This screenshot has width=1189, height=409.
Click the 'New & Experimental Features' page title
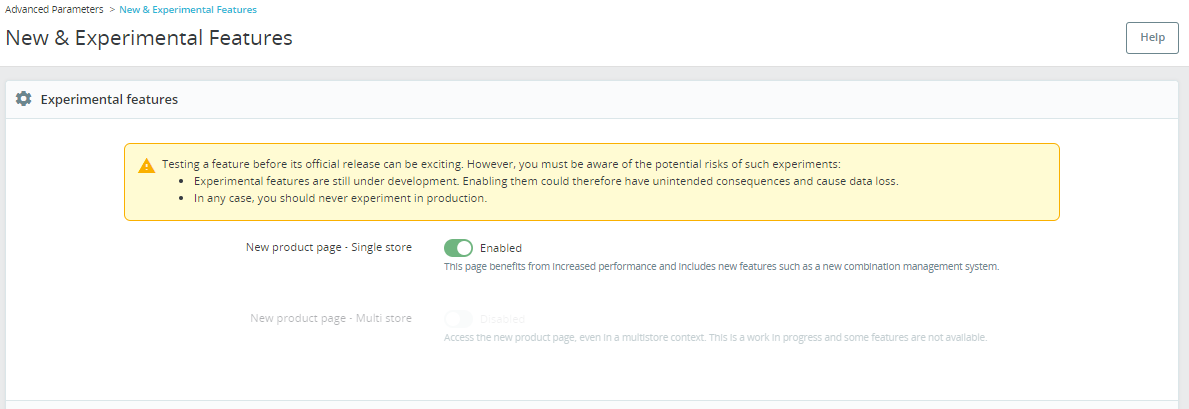(149, 38)
